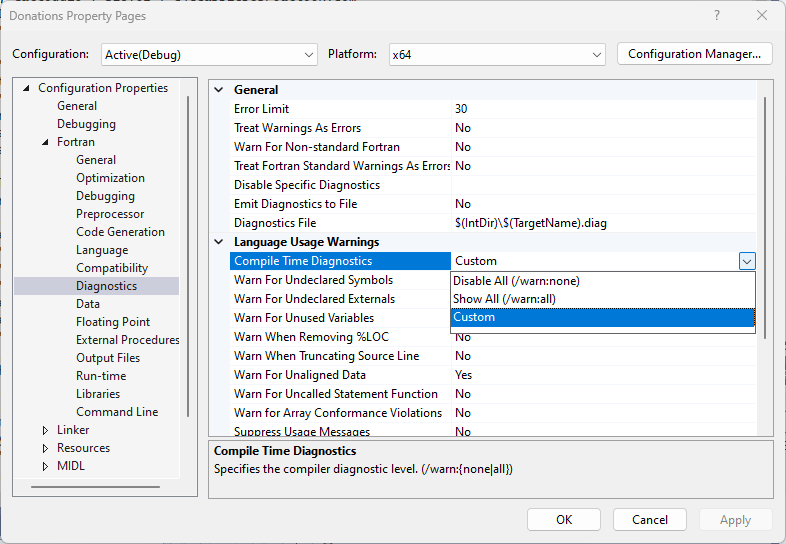Collapse the Language Usage Warnings section

[x=219, y=242]
